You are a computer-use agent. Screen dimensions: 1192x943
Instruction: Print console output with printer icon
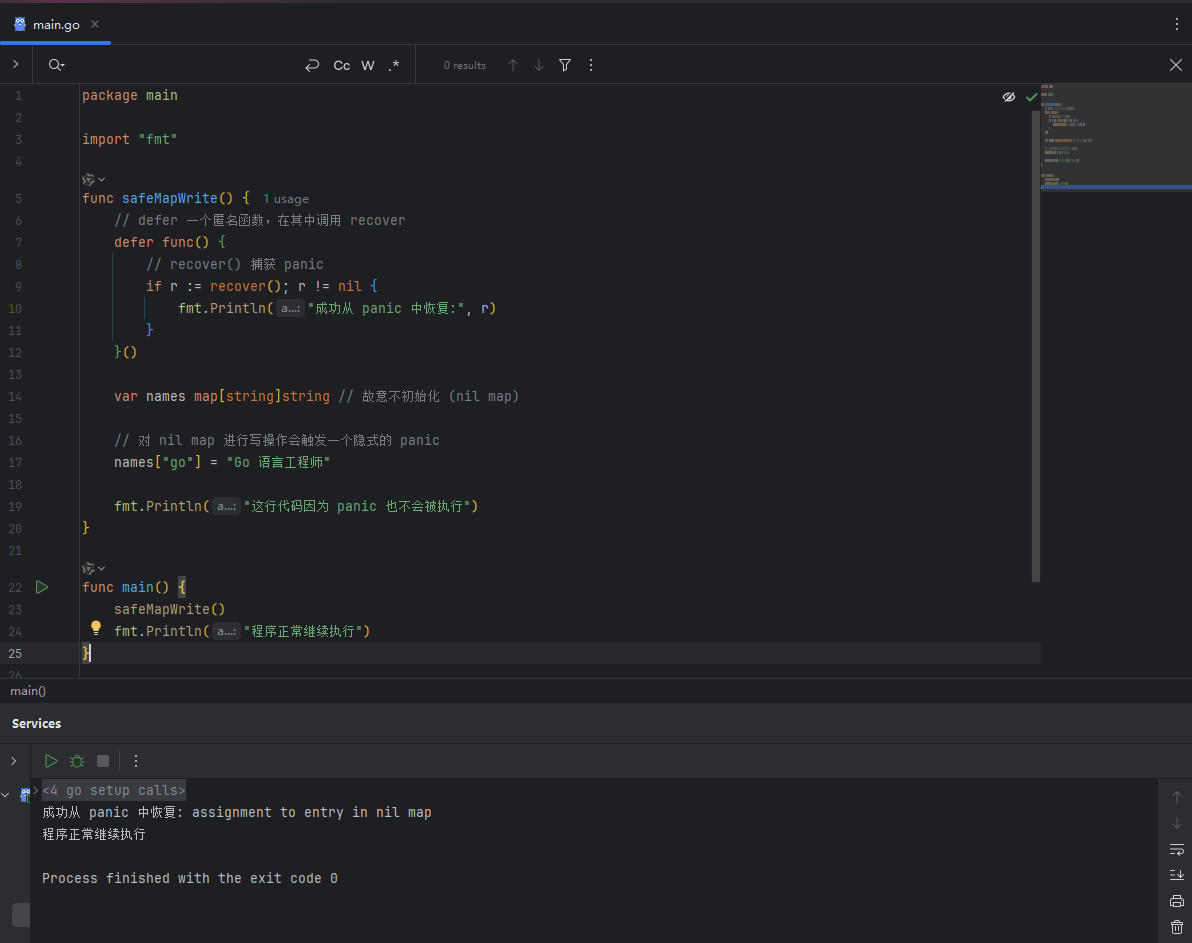click(1176, 901)
